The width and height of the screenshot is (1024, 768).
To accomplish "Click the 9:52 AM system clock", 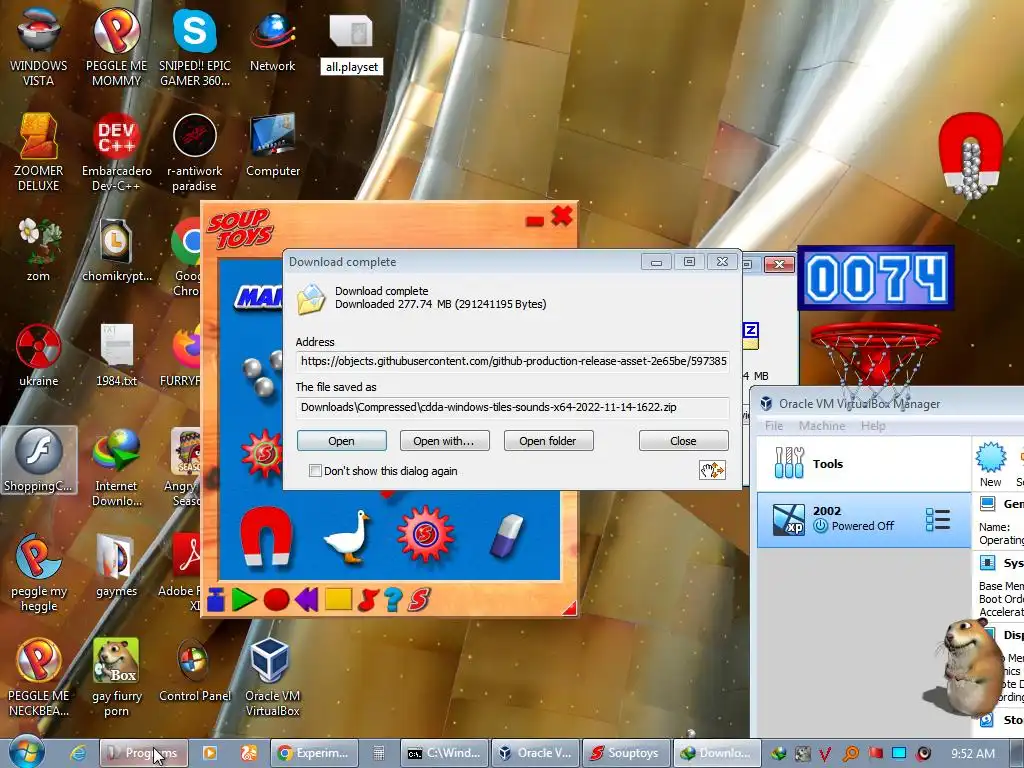I will point(973,754).
